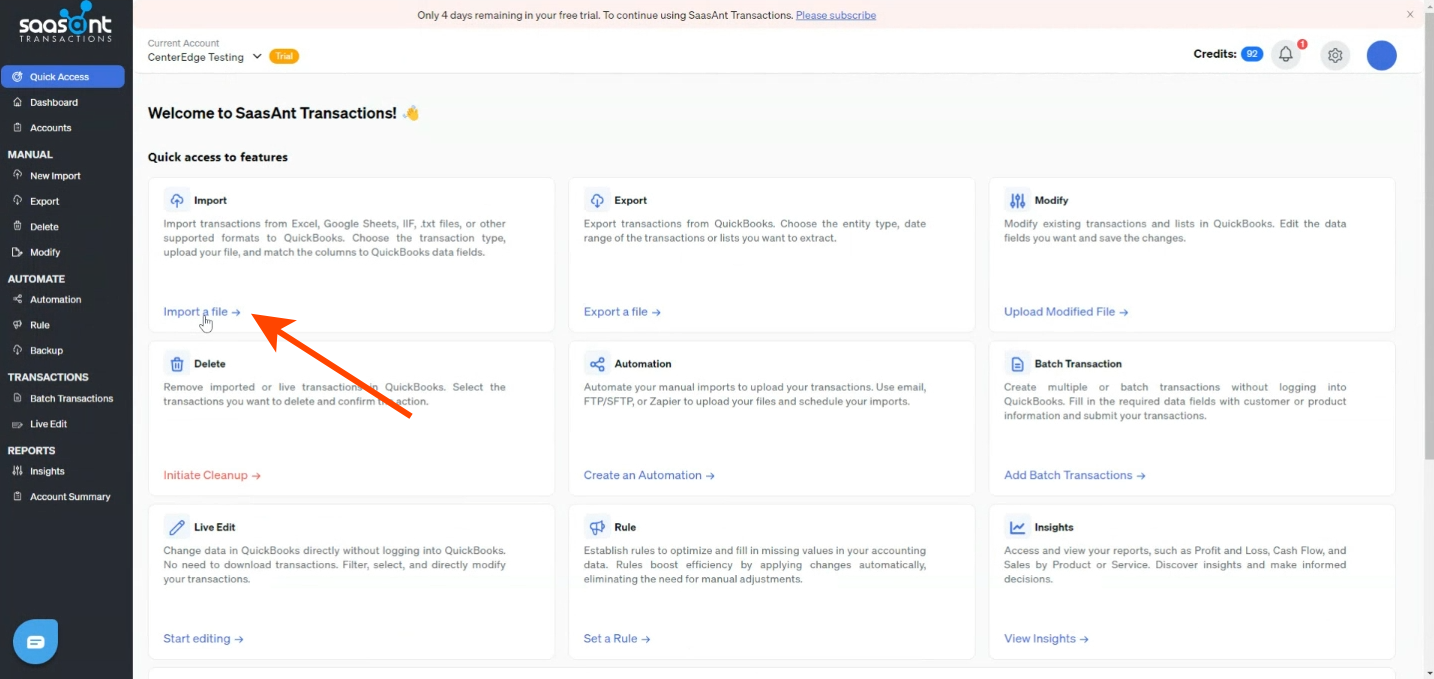Image resolution: width=1434 pixels, height=679 pixels.
Task: Click the Delete card trash icon
Action: [177, 364]
